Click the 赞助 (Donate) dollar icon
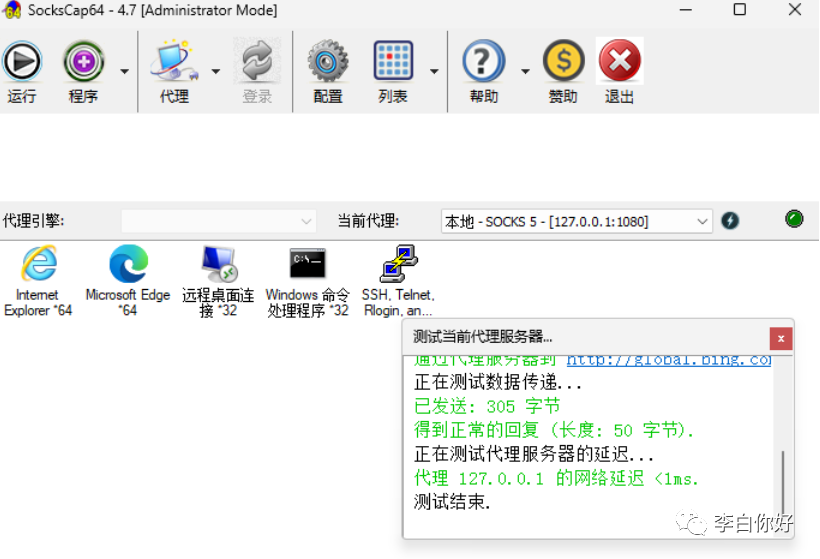The height and width of the screenshot is (559, 820). point(563,61)
